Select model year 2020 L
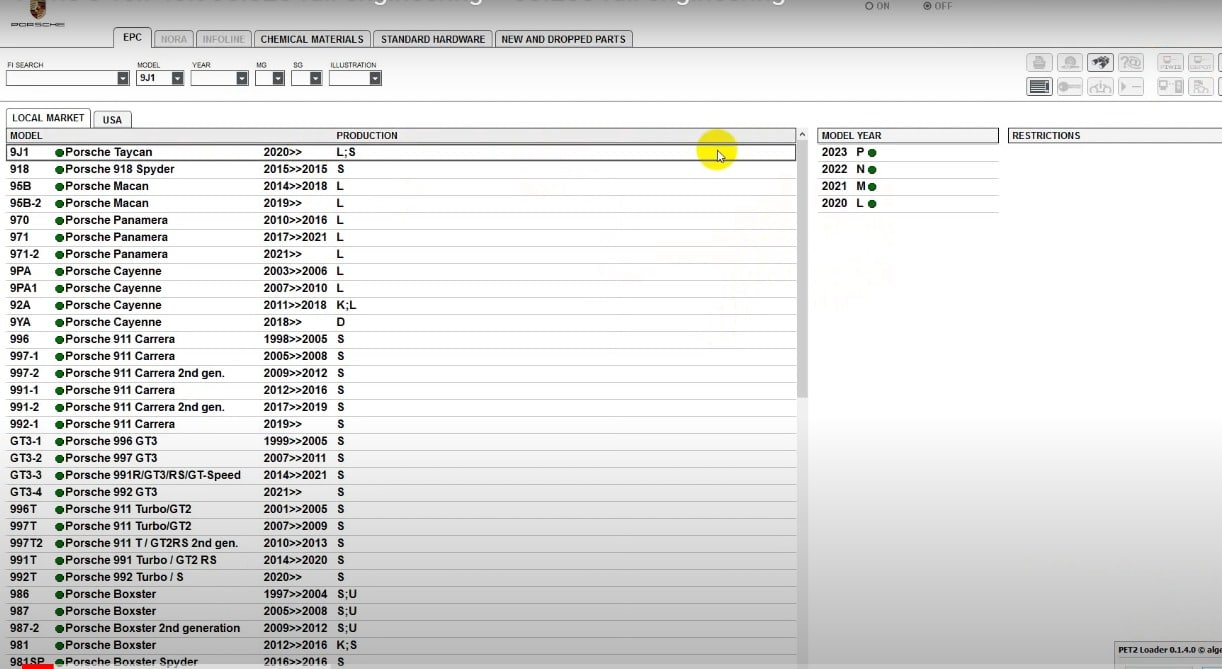Screen dimensions: 1222x669 click(x=908, y=203)
